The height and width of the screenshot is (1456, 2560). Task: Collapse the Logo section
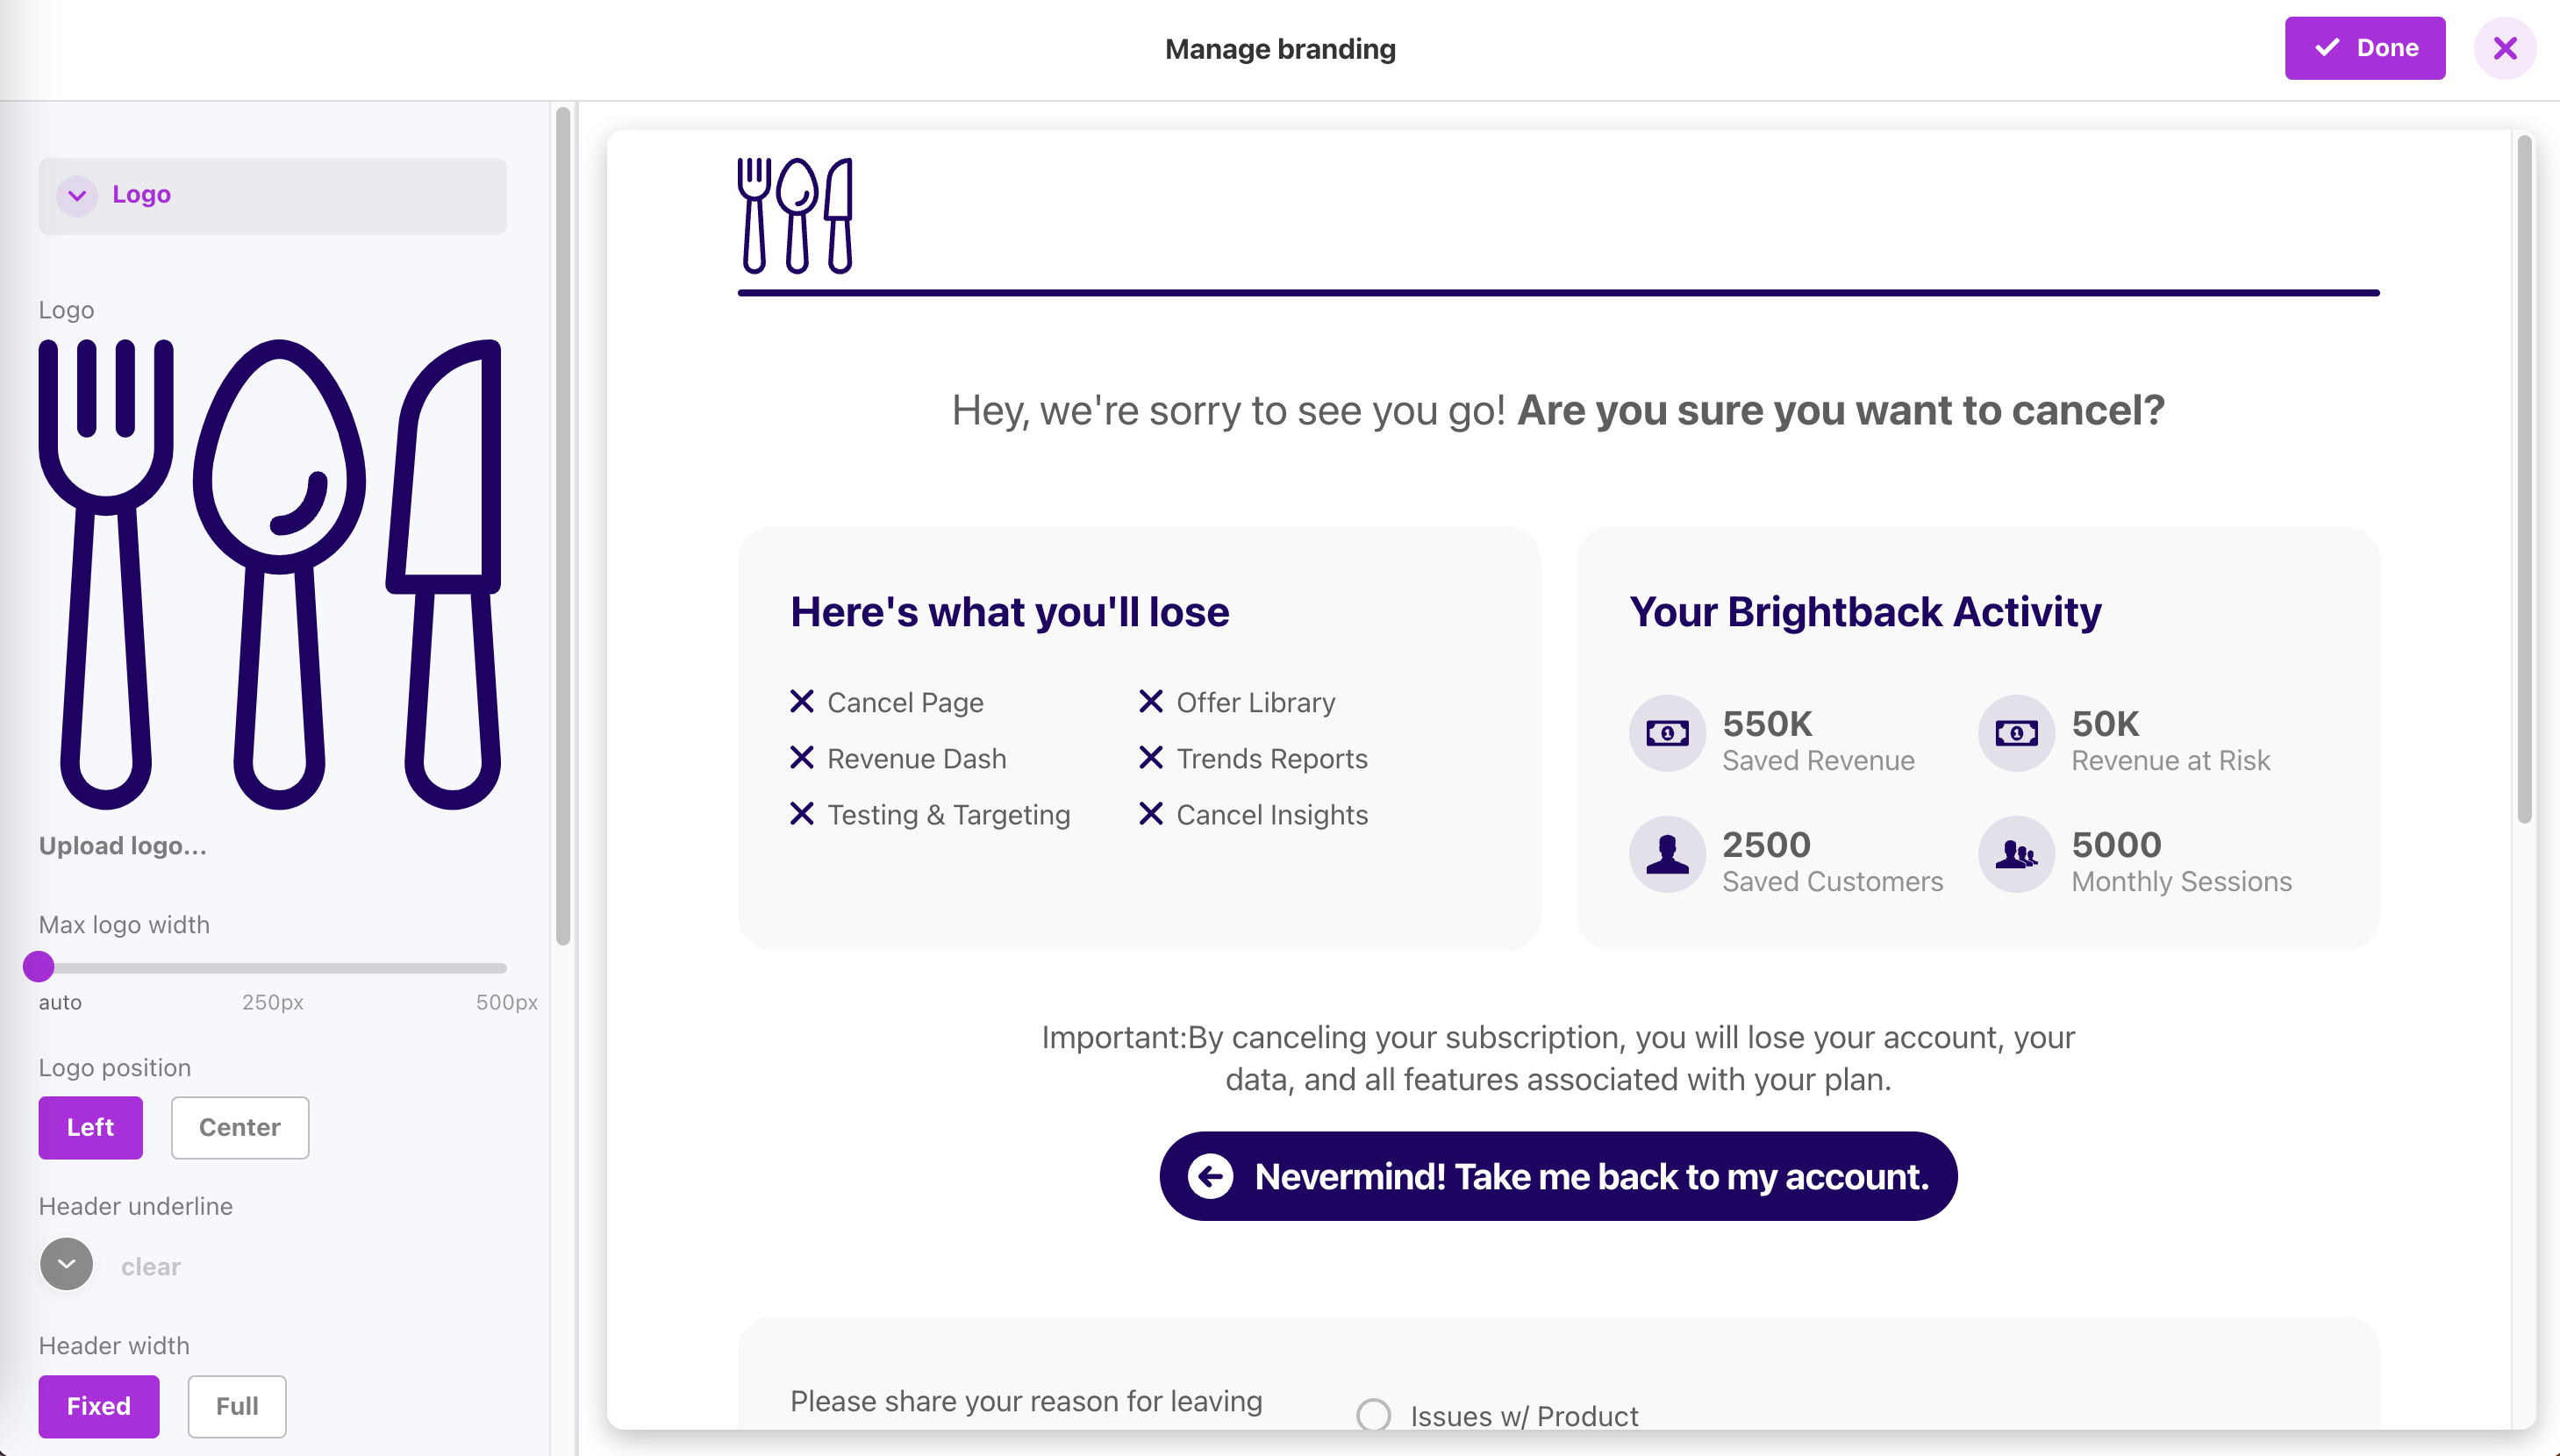point(77,195)
